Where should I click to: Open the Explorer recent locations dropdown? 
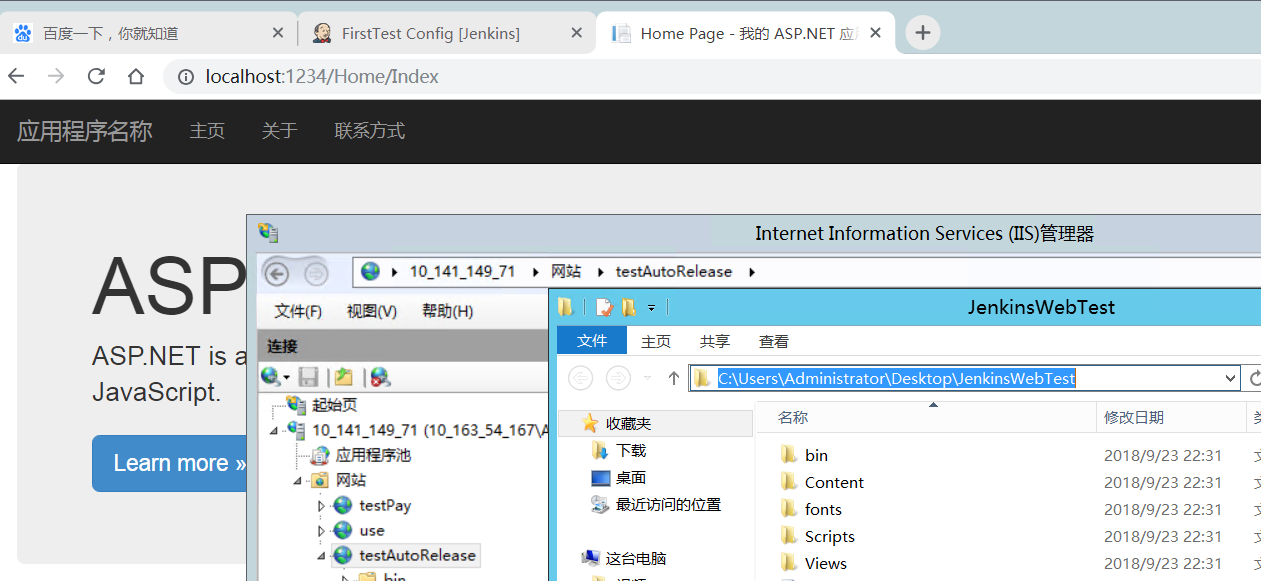647,378
